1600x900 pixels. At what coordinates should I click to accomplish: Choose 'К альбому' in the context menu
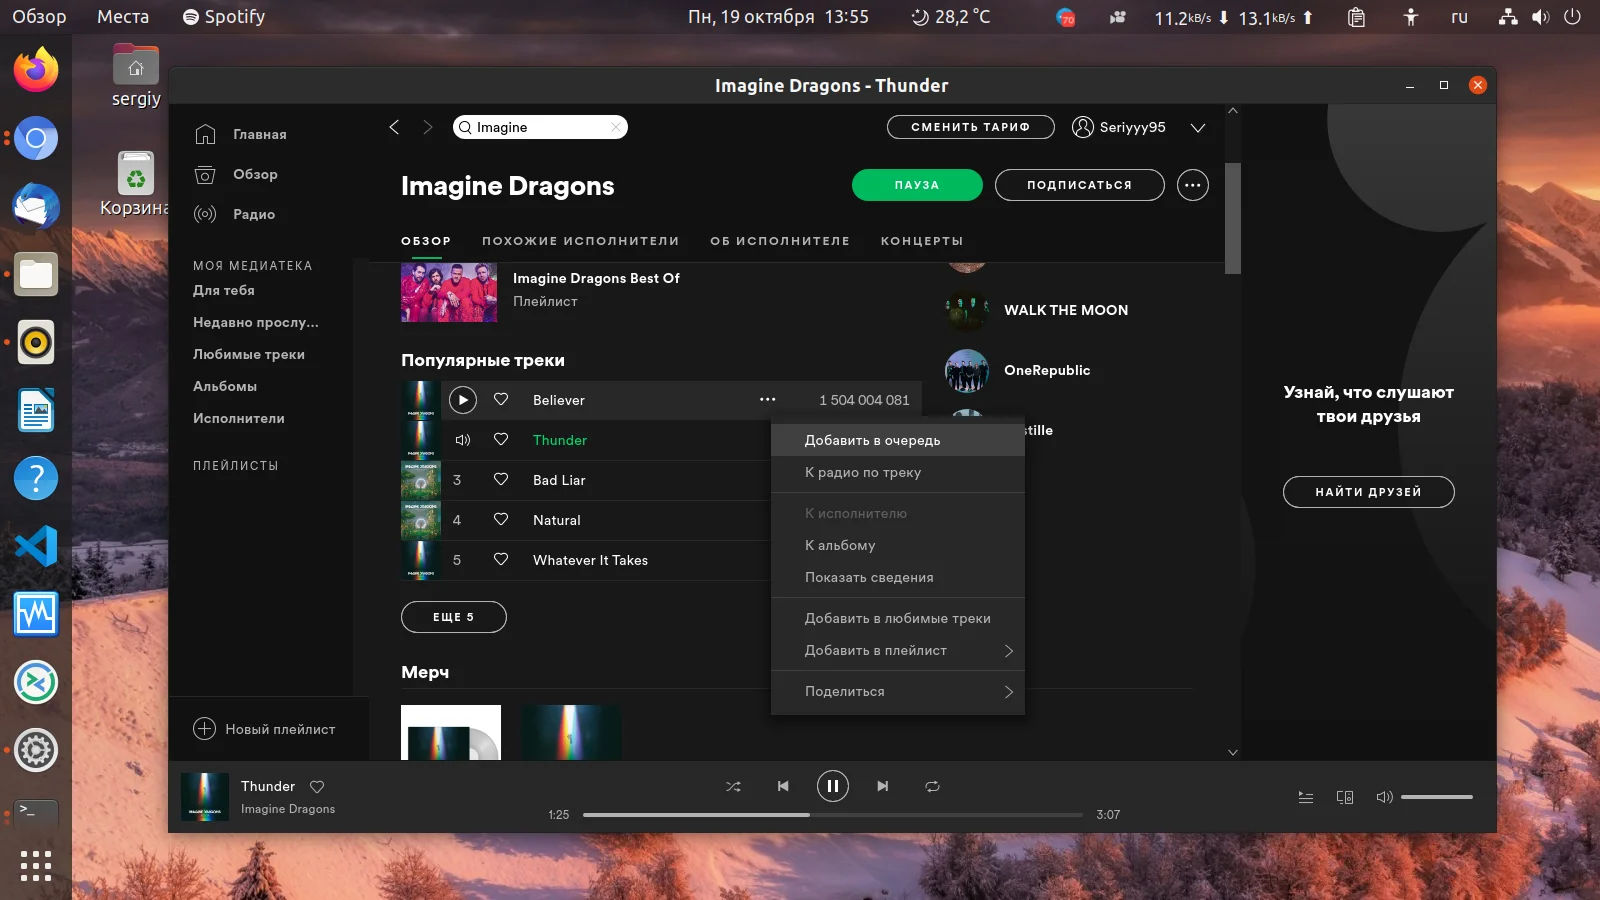[x=898, y=545]
